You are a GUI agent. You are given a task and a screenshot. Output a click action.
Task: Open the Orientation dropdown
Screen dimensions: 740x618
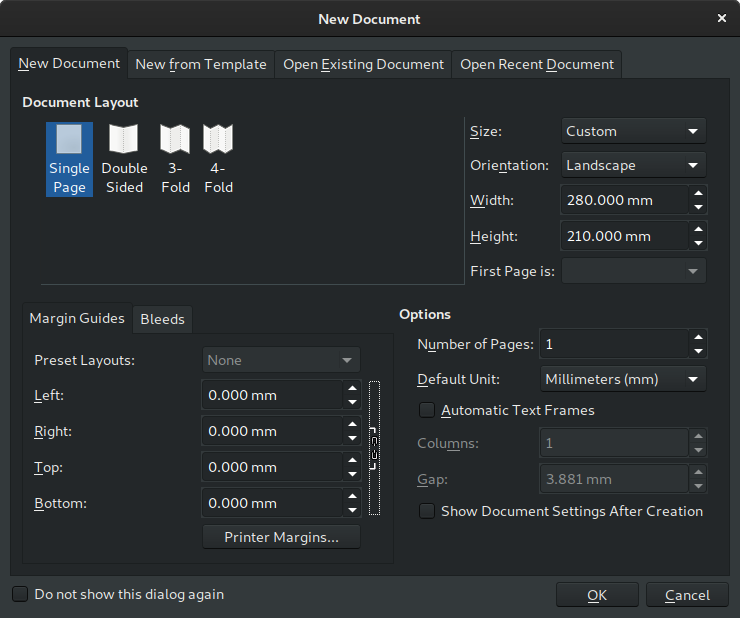(x=633, y=165)
